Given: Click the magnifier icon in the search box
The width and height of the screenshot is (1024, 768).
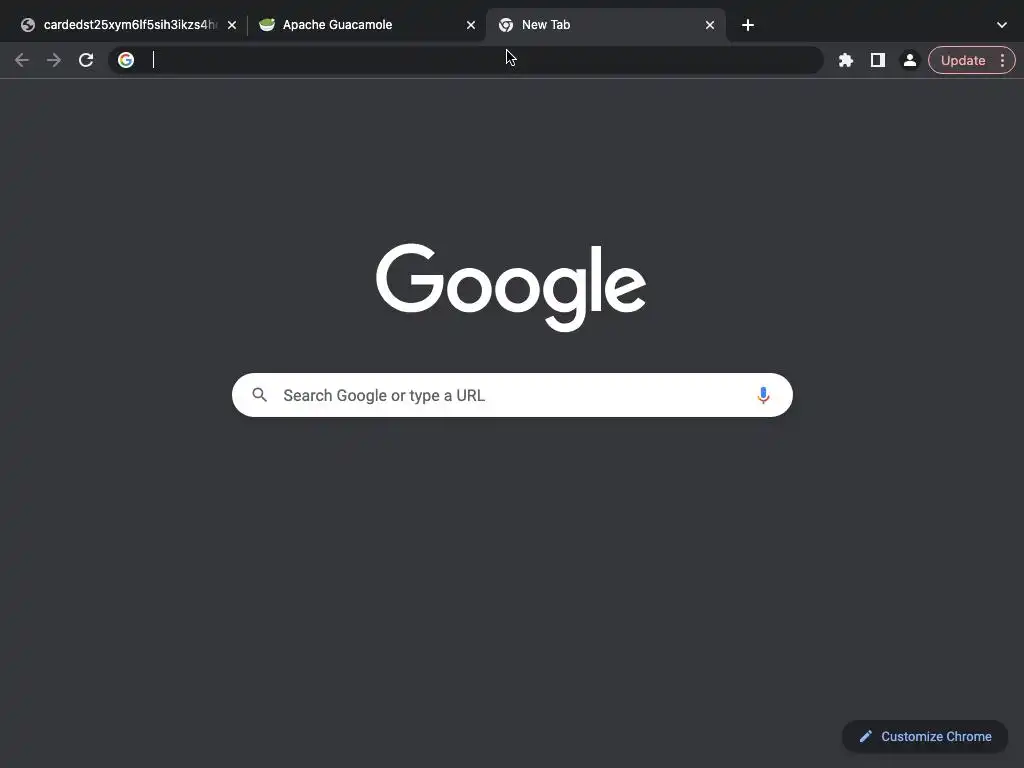Looking at the screenshot, I should (260, 395).
